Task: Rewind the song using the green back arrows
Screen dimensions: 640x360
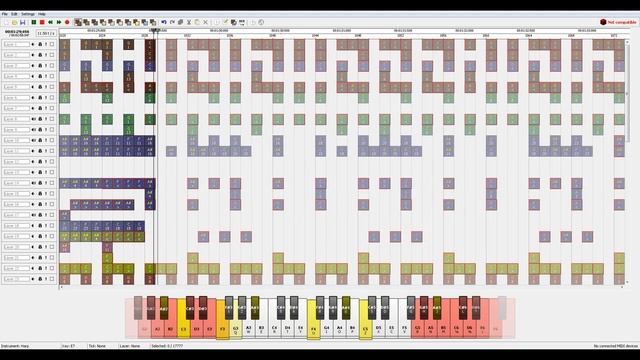Action: tap(50, 22)
